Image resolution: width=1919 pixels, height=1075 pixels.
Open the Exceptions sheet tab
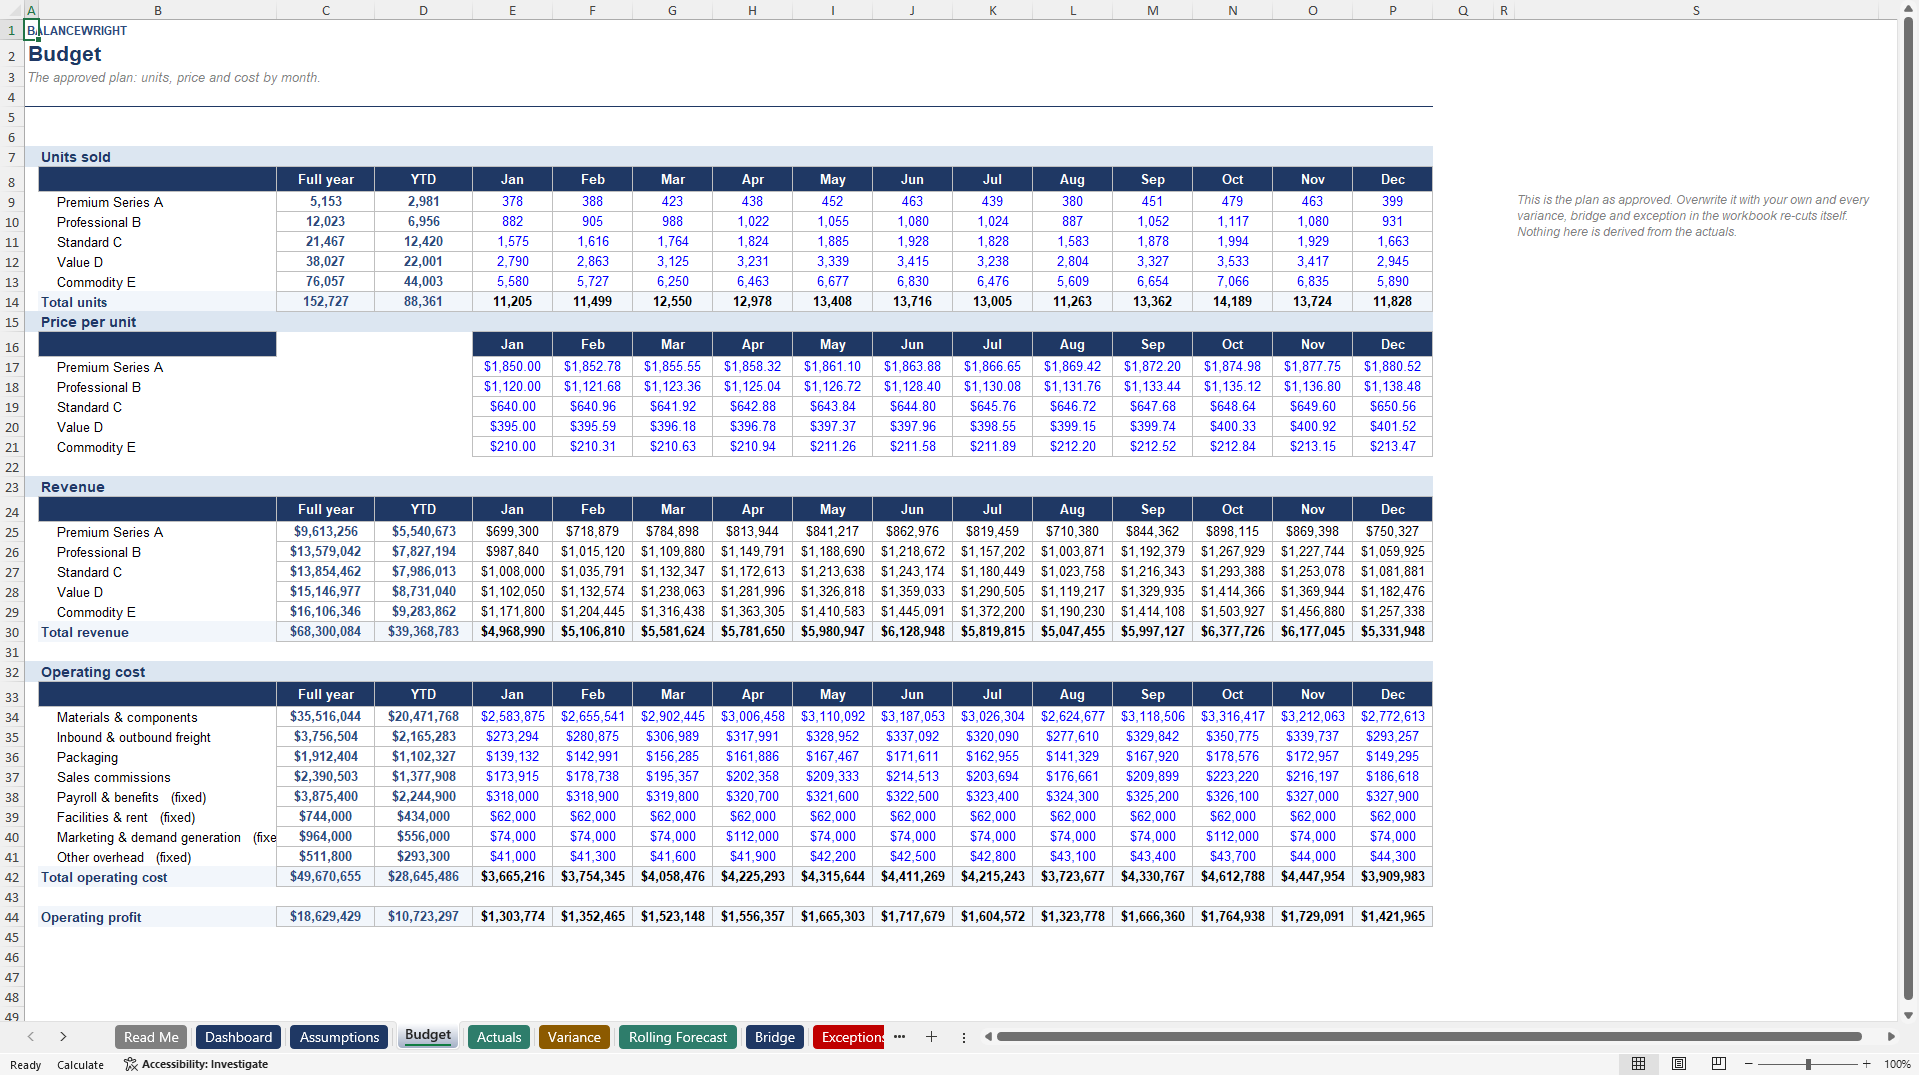click(x=849, y=1037)
